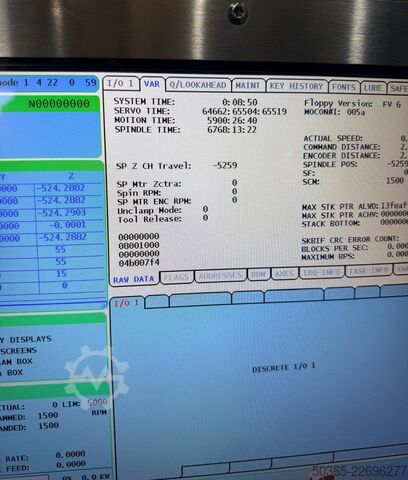Select the VAR tab
This screenshot has width=408, height=480.
[x=152, y=84]
